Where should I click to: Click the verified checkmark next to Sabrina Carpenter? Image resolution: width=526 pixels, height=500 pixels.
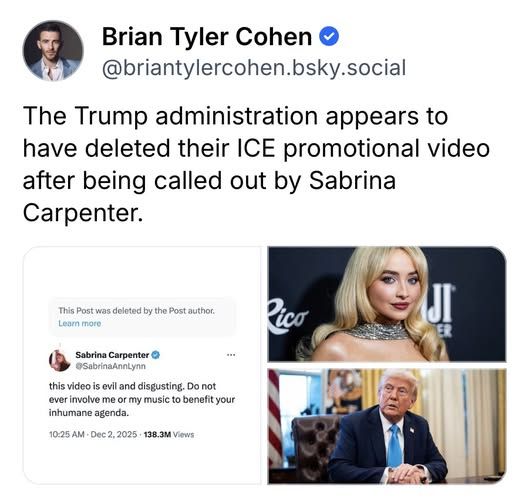[156, 355]
